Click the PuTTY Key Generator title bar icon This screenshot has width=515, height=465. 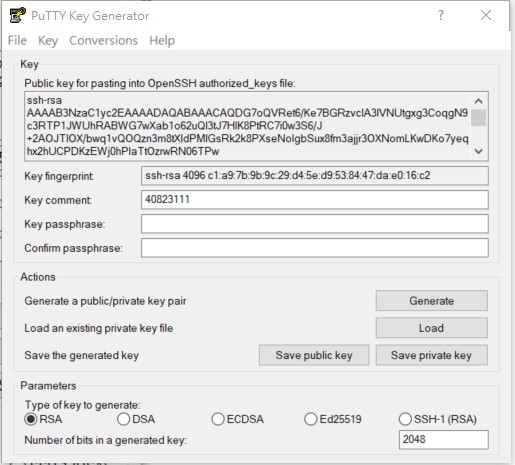point(18,15)
